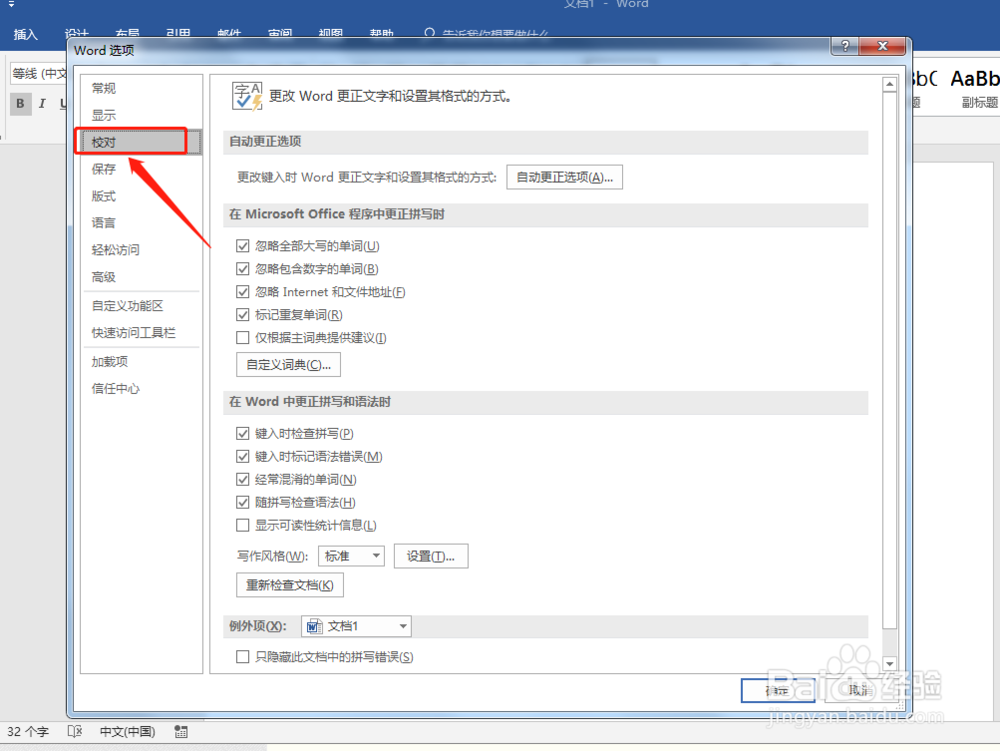Select 版式 in options sidebar
This screenshot has width=1000, height=751.
pyautogui.click(x=140, y=196)
